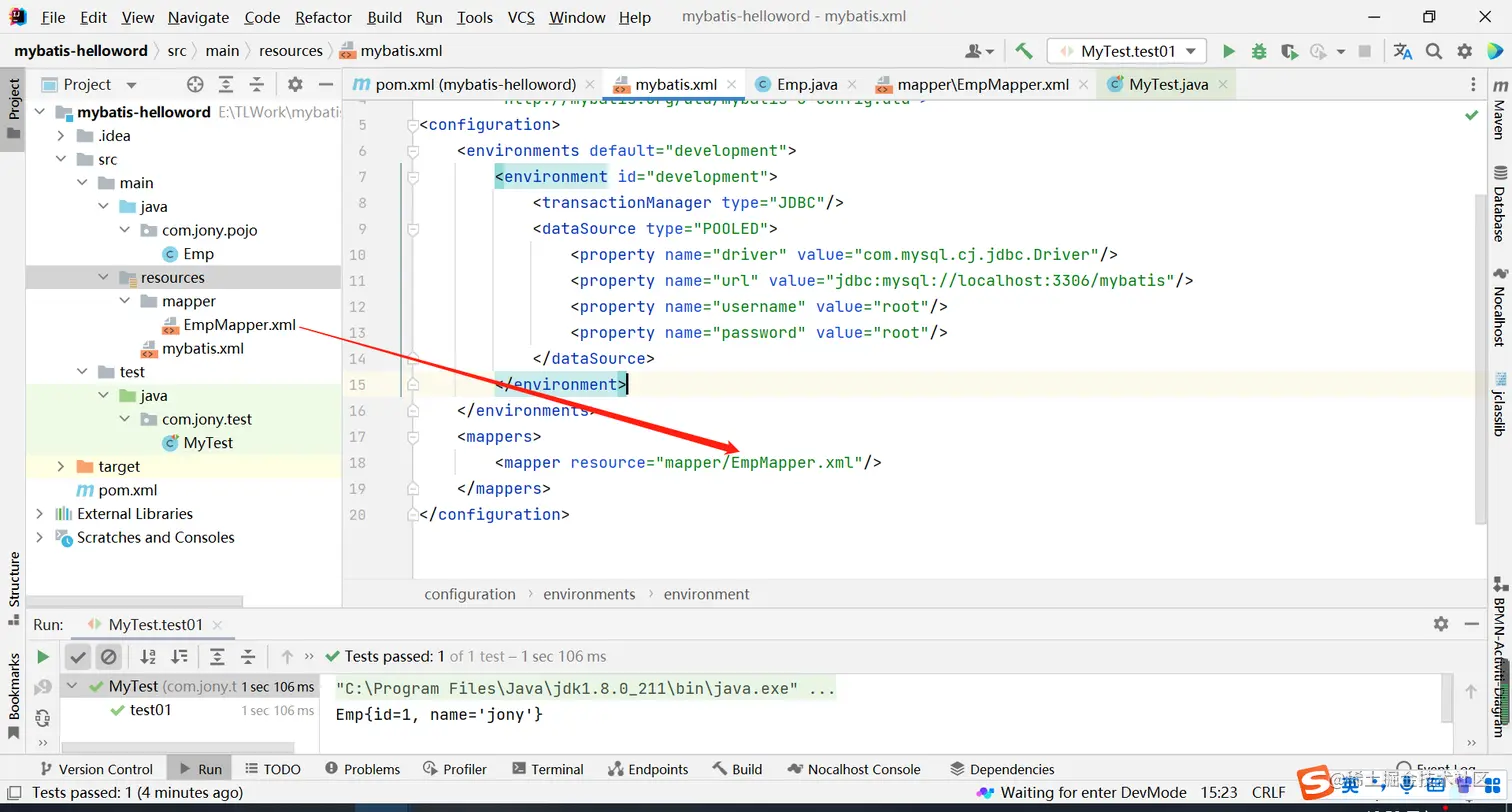1512x812 pixels.
Task: Collapse the com.jony.pojo package
Action: coord(125,231)
